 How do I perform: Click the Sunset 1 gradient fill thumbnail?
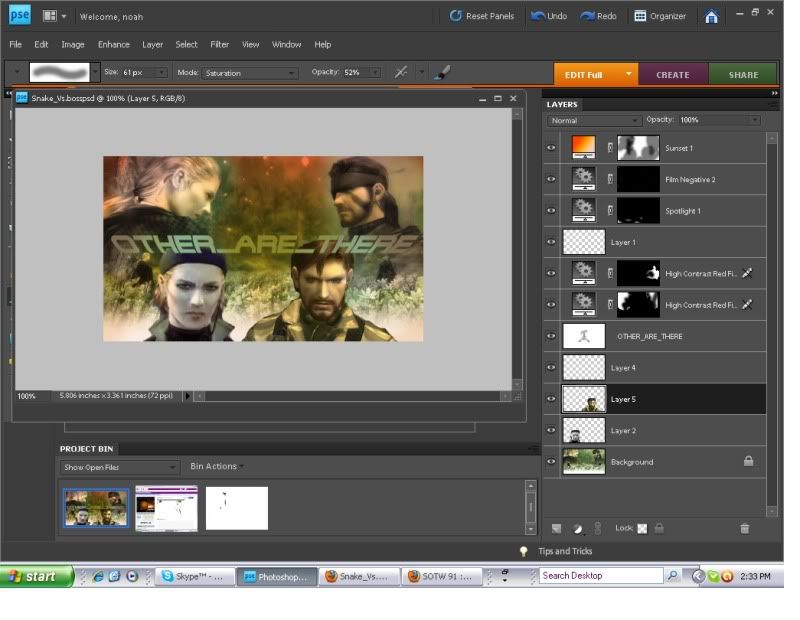tap(584, 147)
